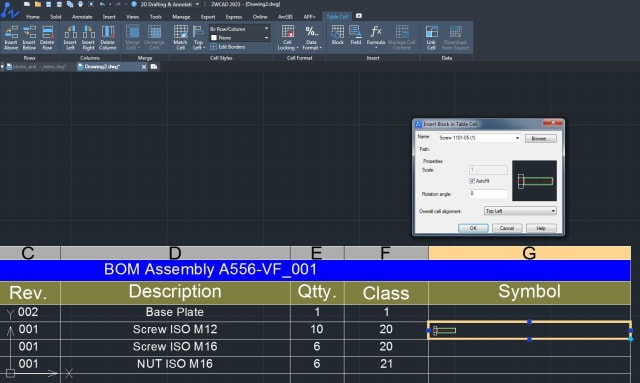The image size is (640, 383).
Task: Open the Home ribbon tab
Action: click(x=33, y=17)
